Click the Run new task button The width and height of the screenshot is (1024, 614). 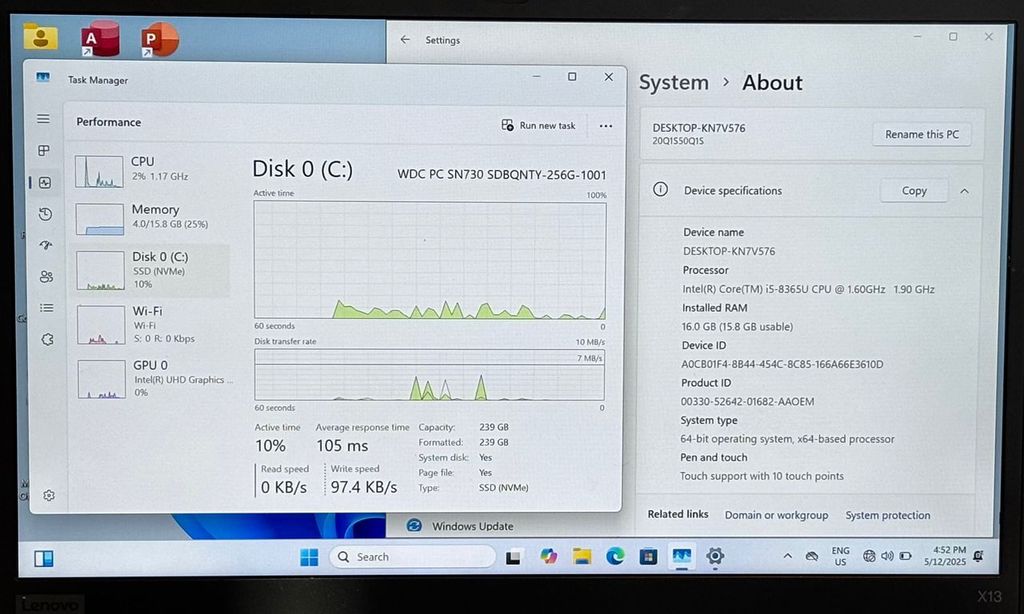point(539,126)
